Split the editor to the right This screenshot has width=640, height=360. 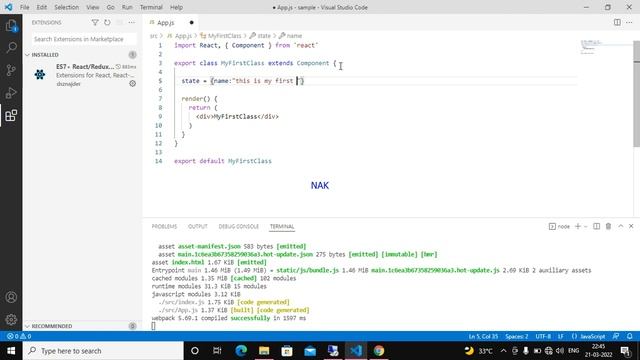pos(617,22)
